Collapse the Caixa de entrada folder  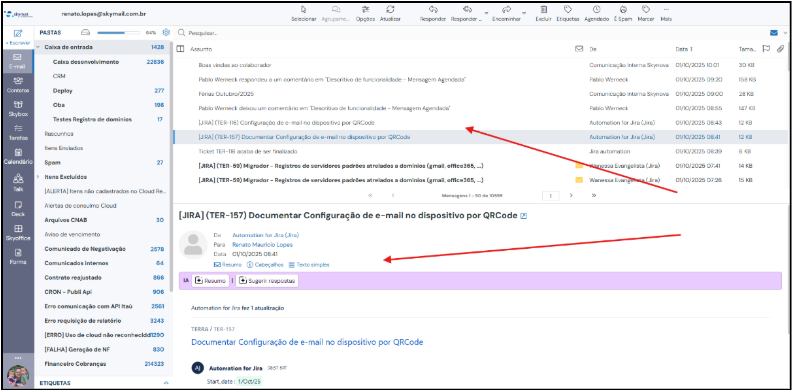tap(39, 47)
